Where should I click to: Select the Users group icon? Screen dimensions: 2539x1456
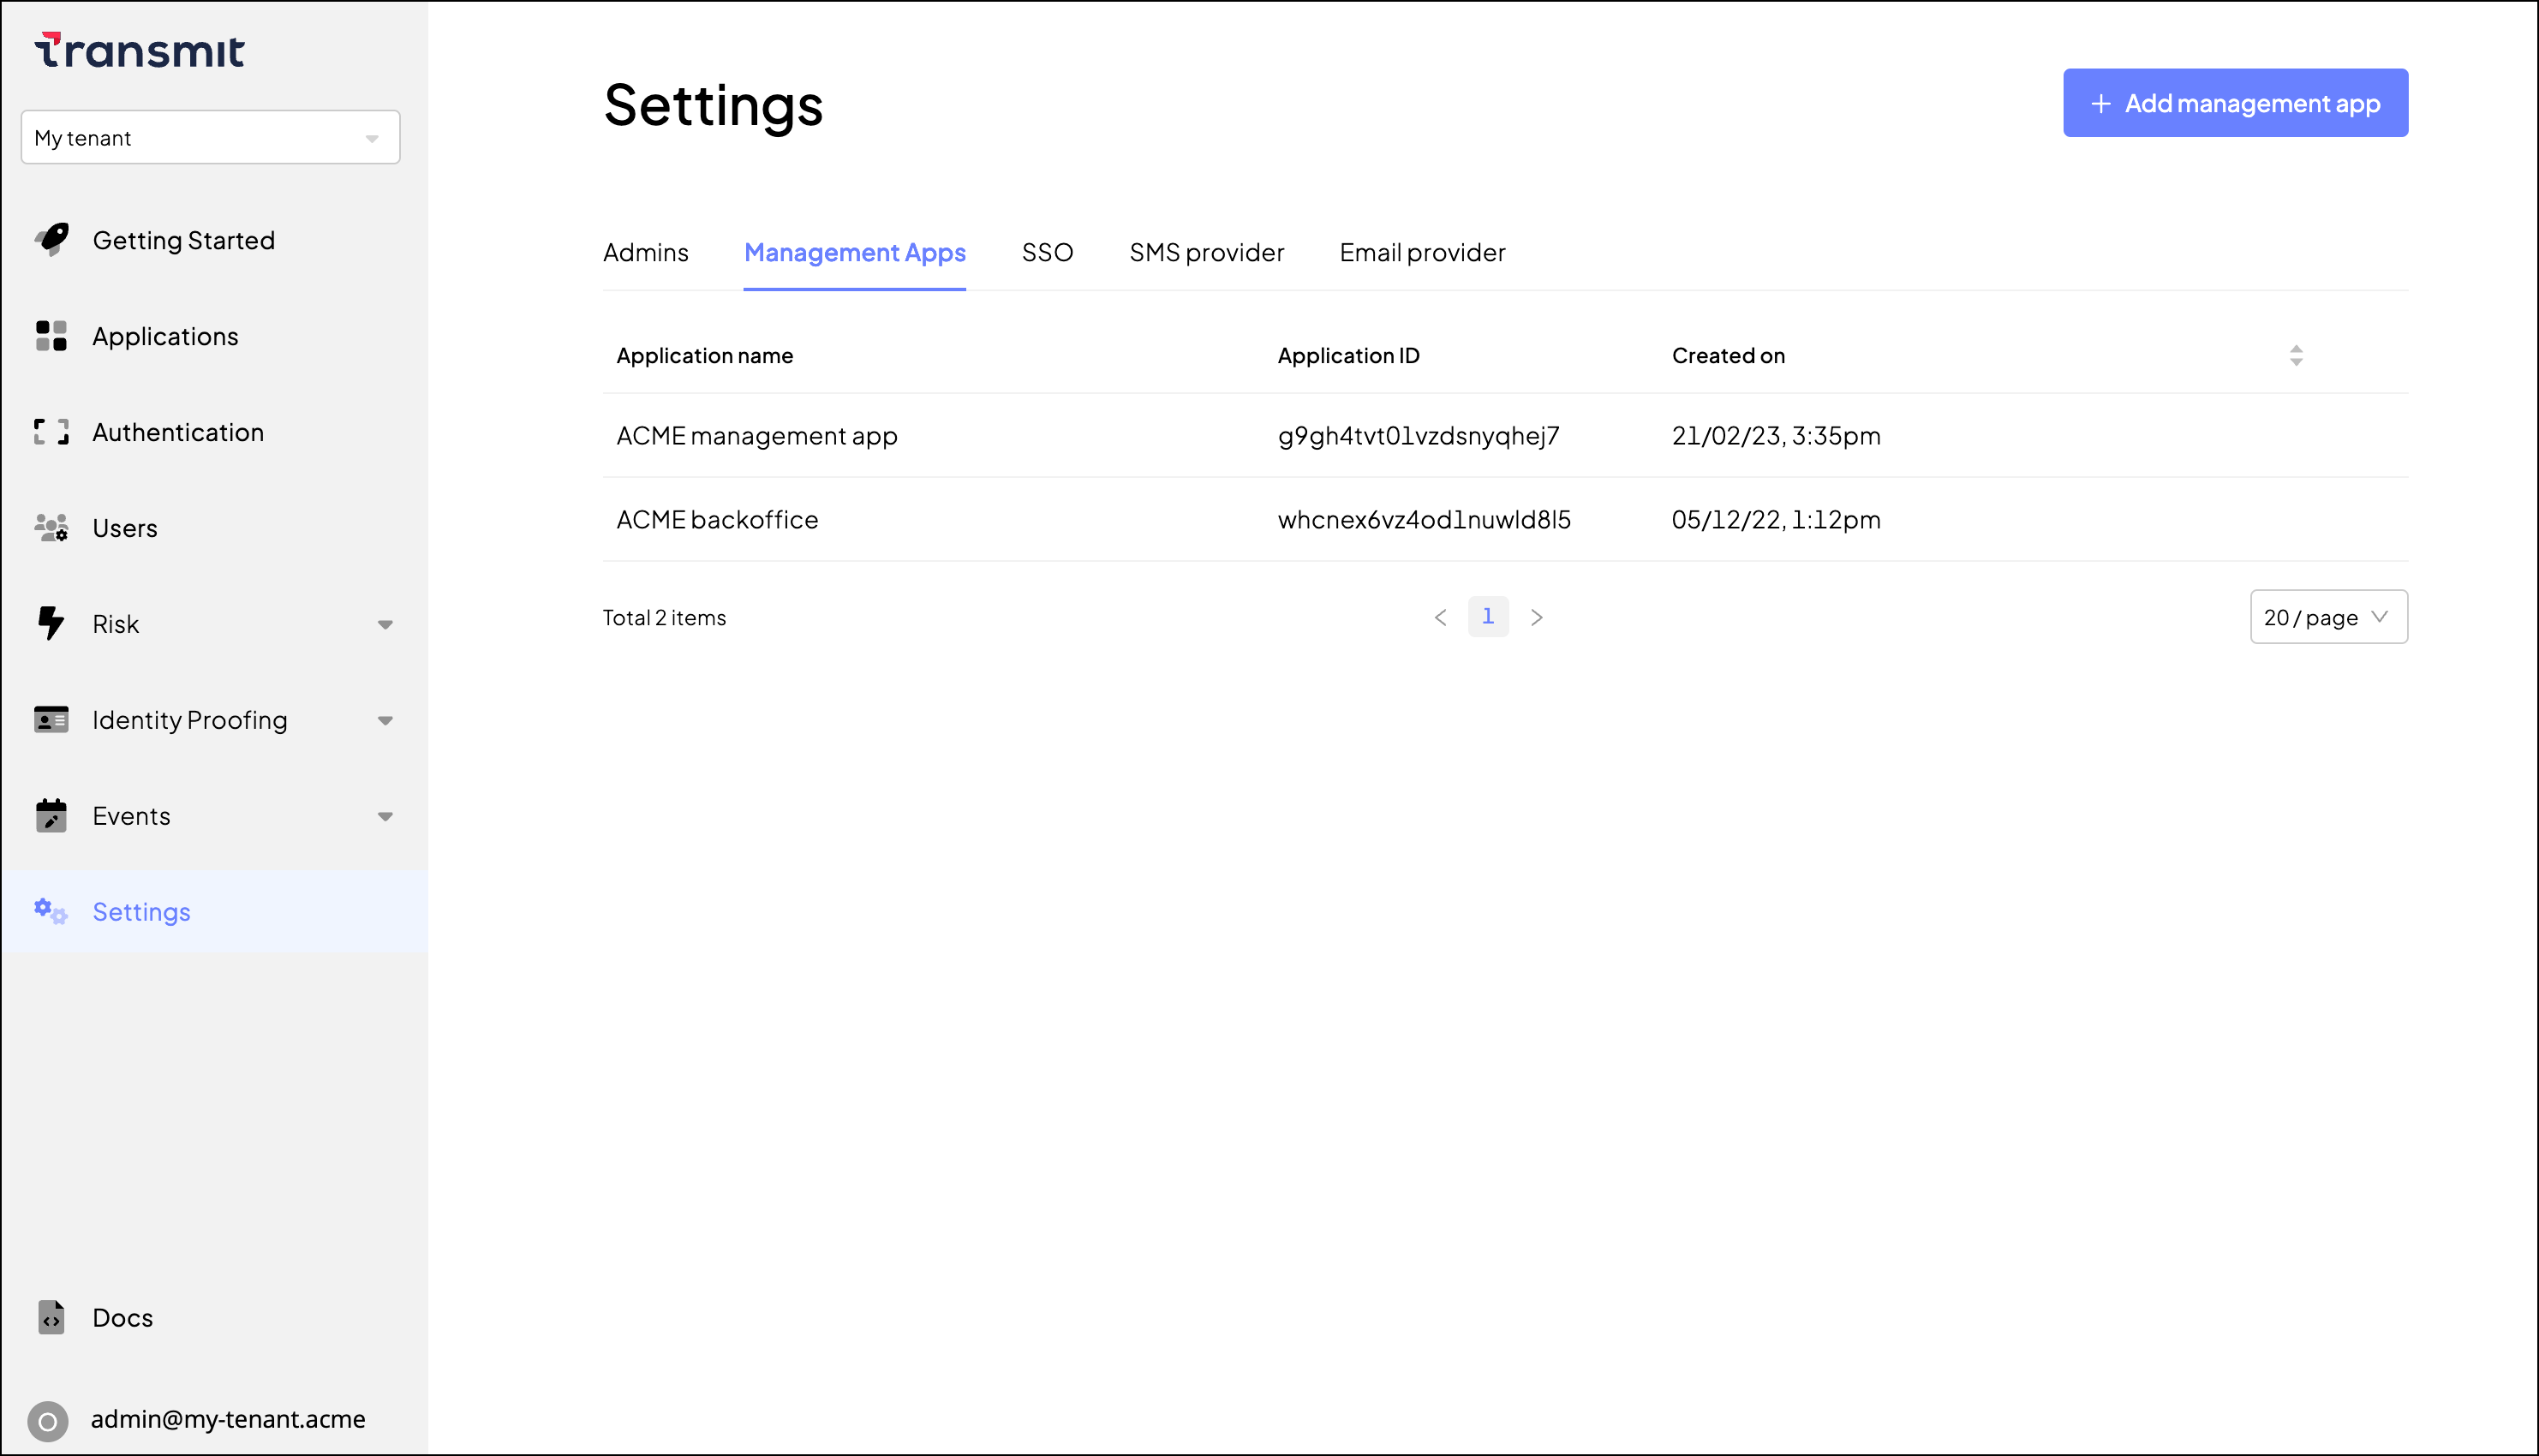51,528
